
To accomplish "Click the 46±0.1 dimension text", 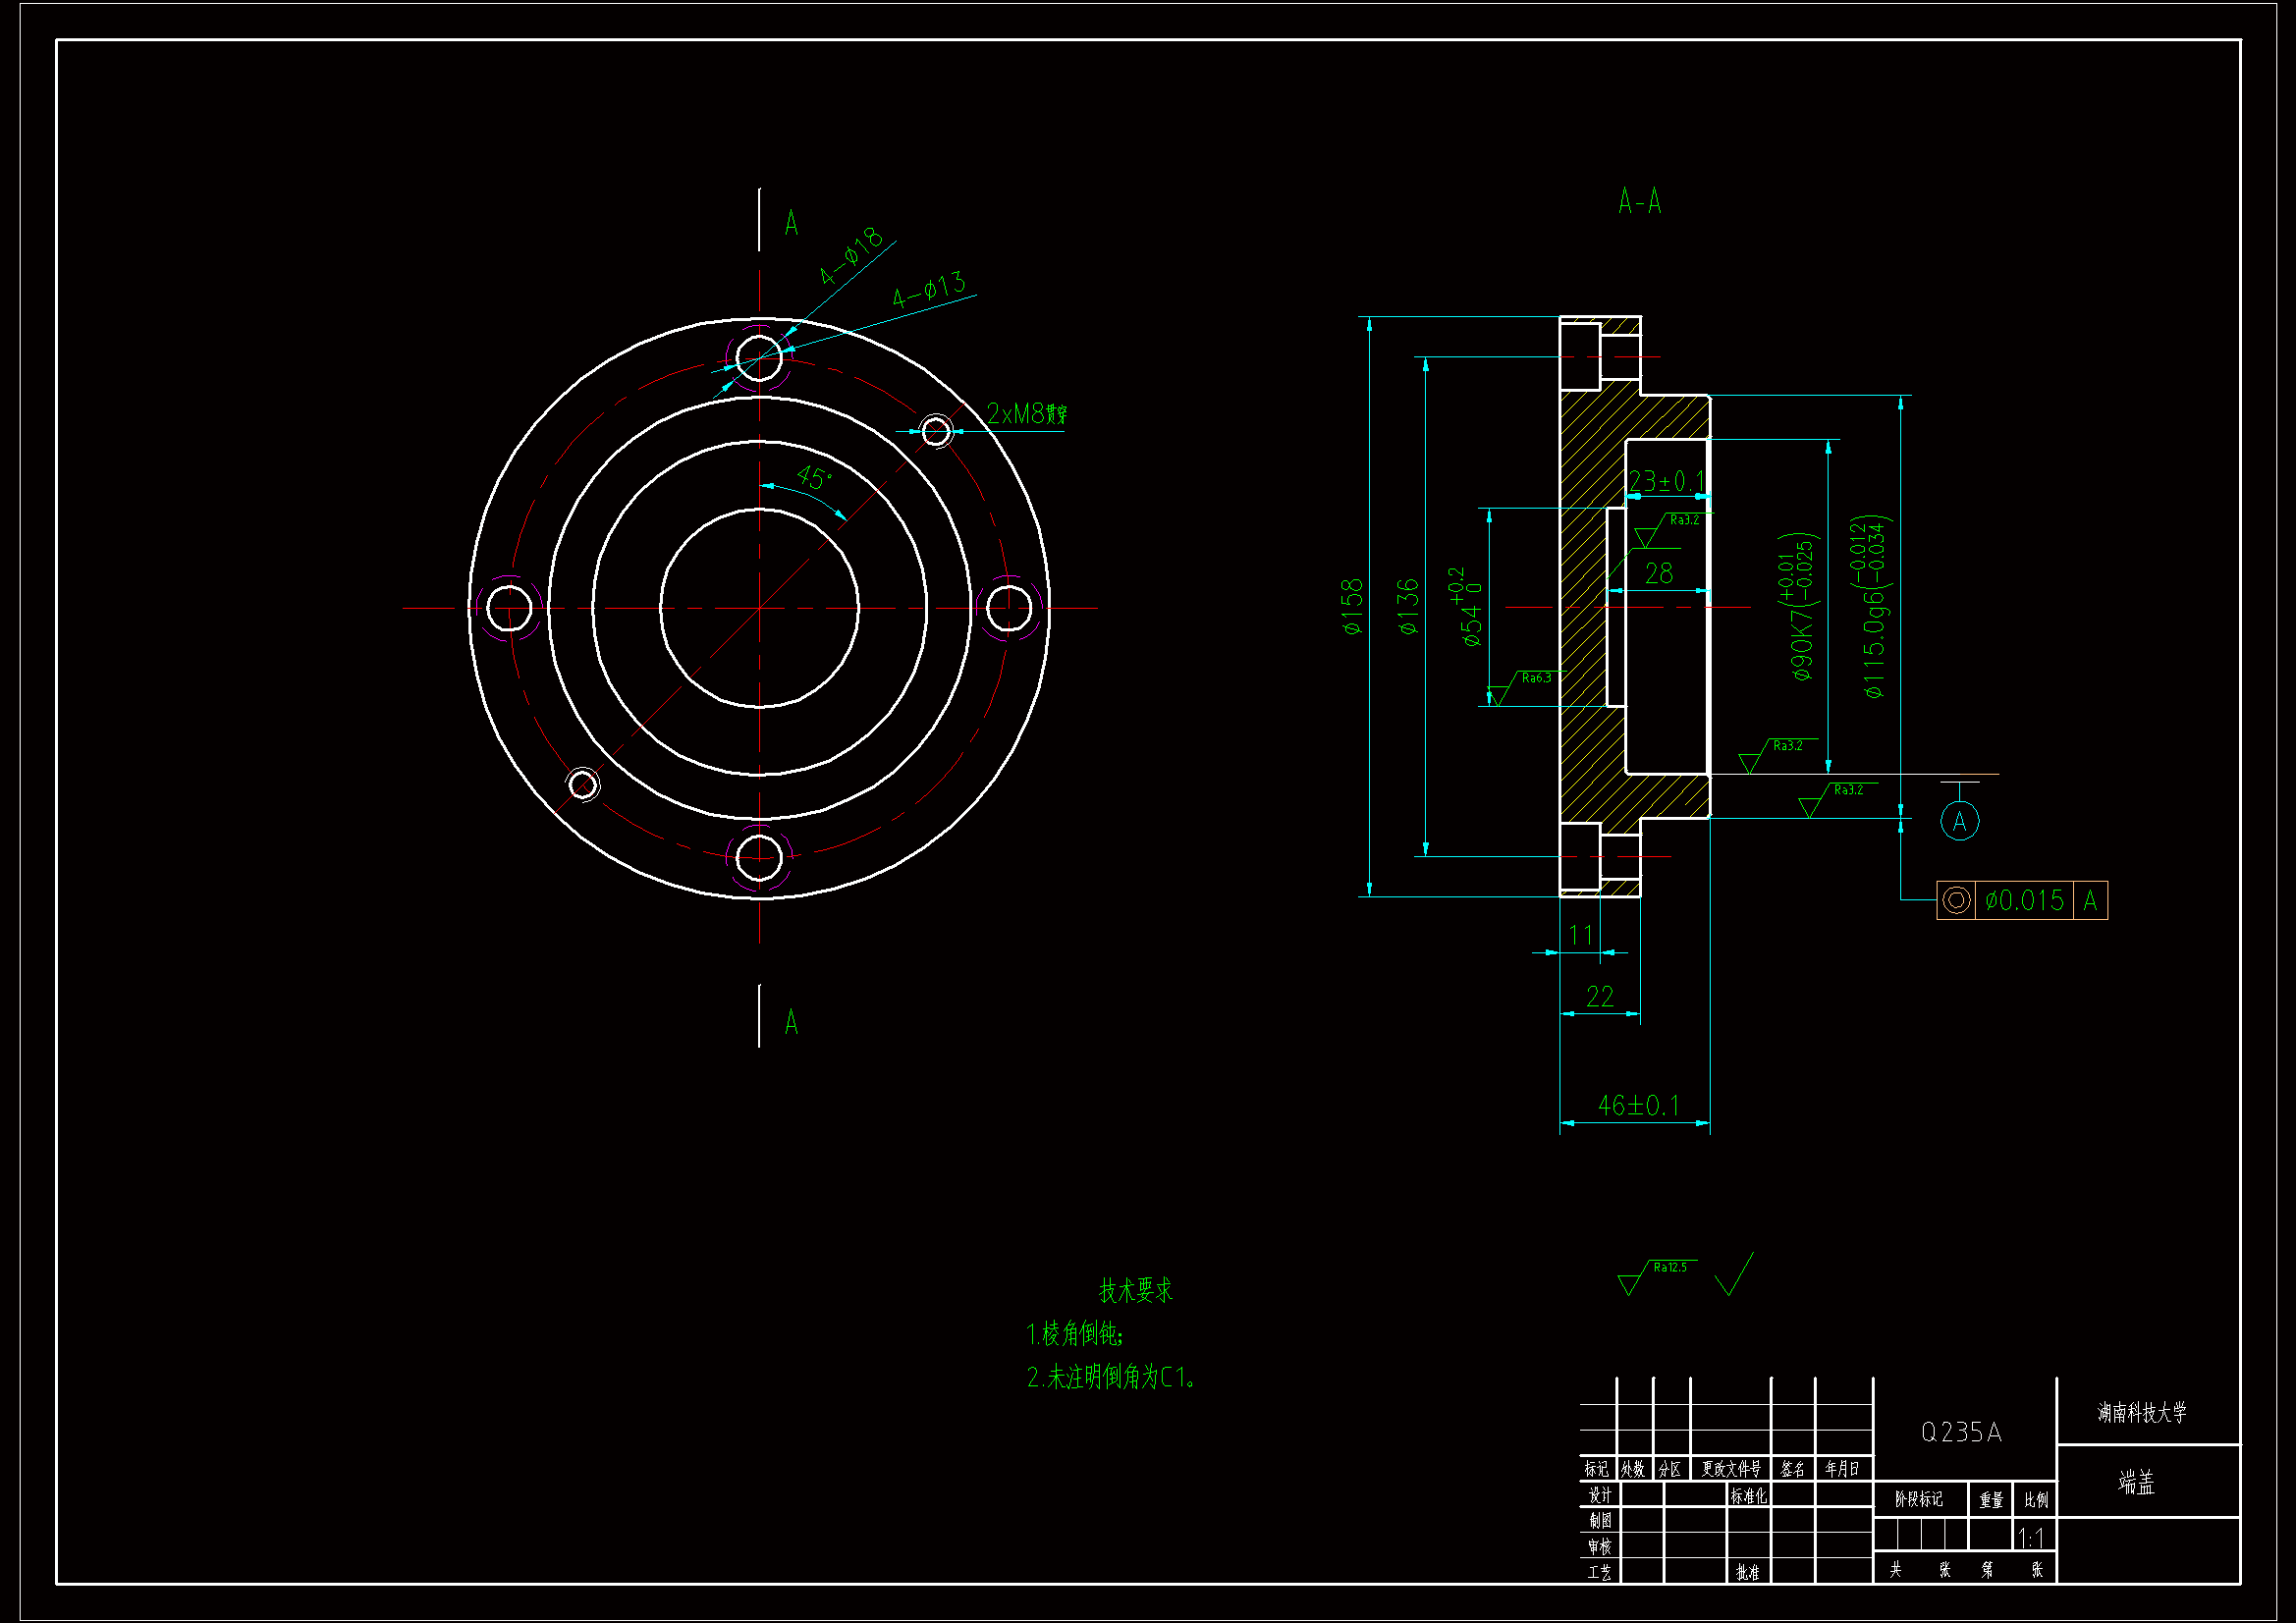I will point(1638,1105).
